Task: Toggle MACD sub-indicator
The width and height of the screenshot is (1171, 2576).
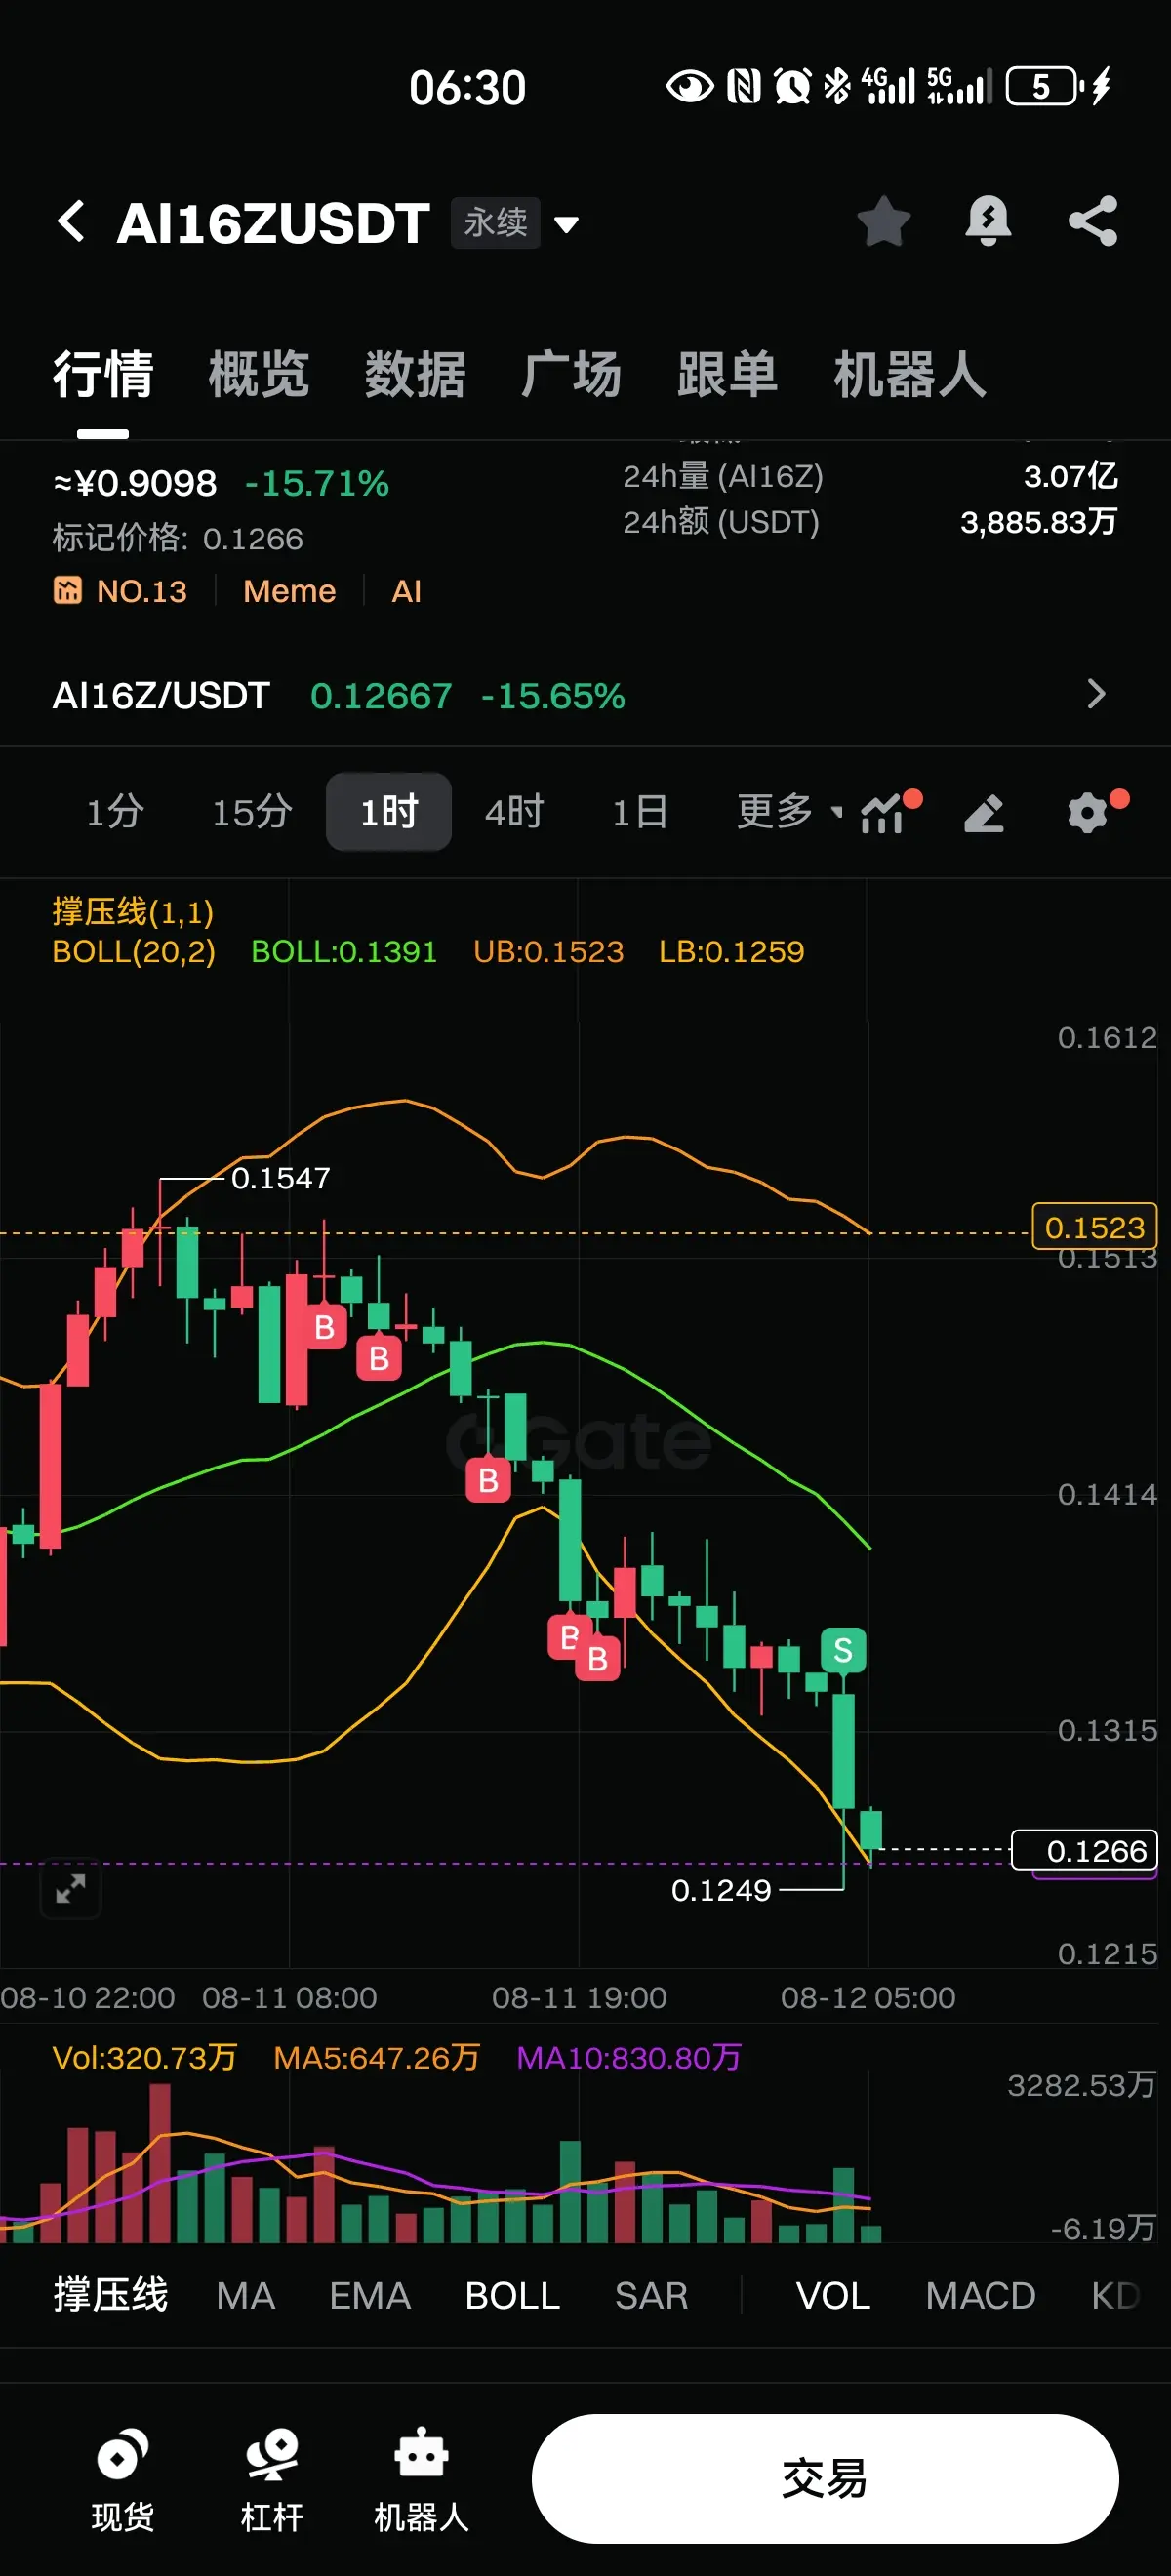Action: pos(981,2295)
